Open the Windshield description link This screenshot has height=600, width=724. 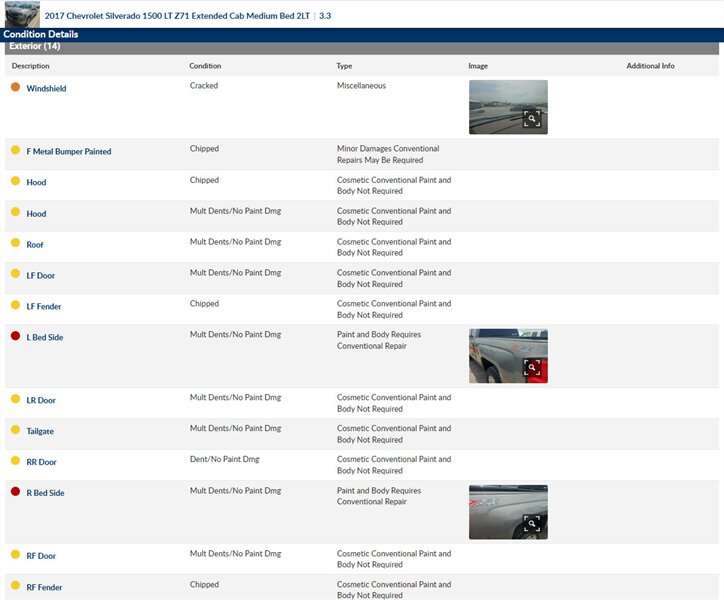(x=46, y=88)
